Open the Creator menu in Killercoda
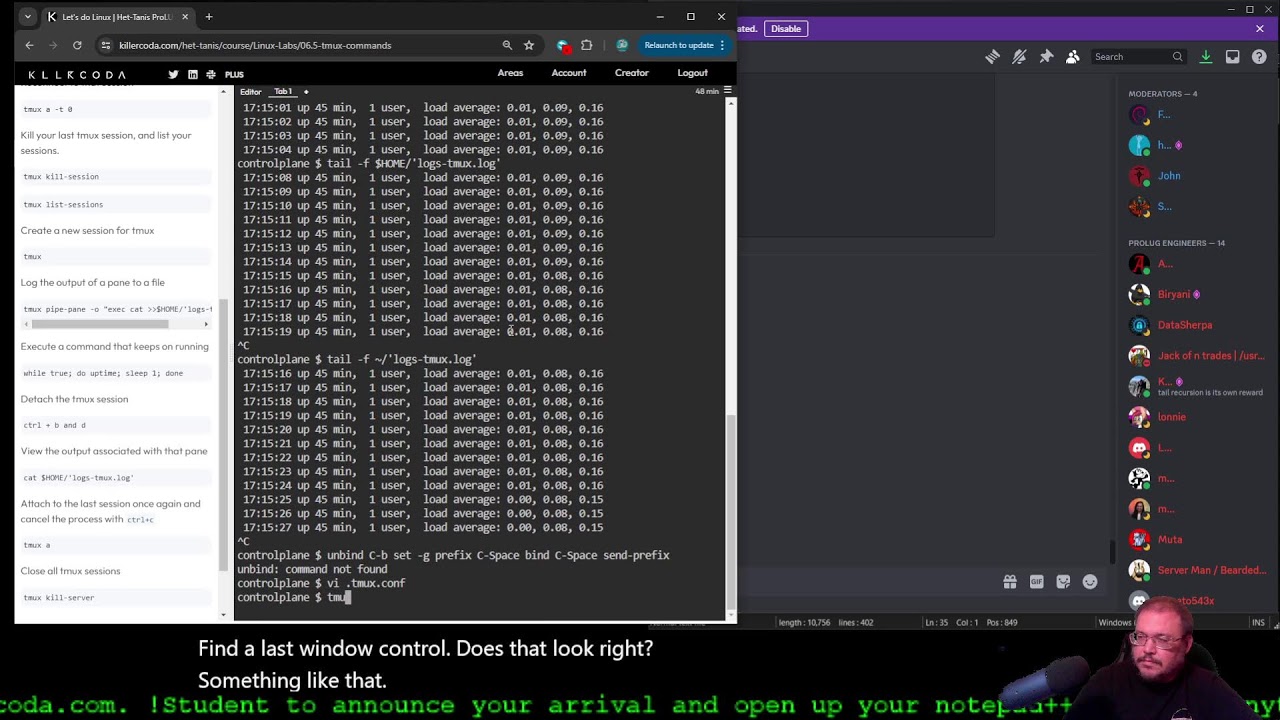The height and width of the screenshot is (720, 1280). pyautogui.click(x=631, y=73)
